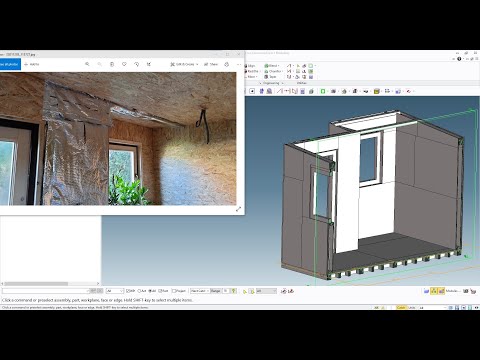
Task: Click the yellow box icon in the CAD toolbar
Action: (x=377, y=91)
